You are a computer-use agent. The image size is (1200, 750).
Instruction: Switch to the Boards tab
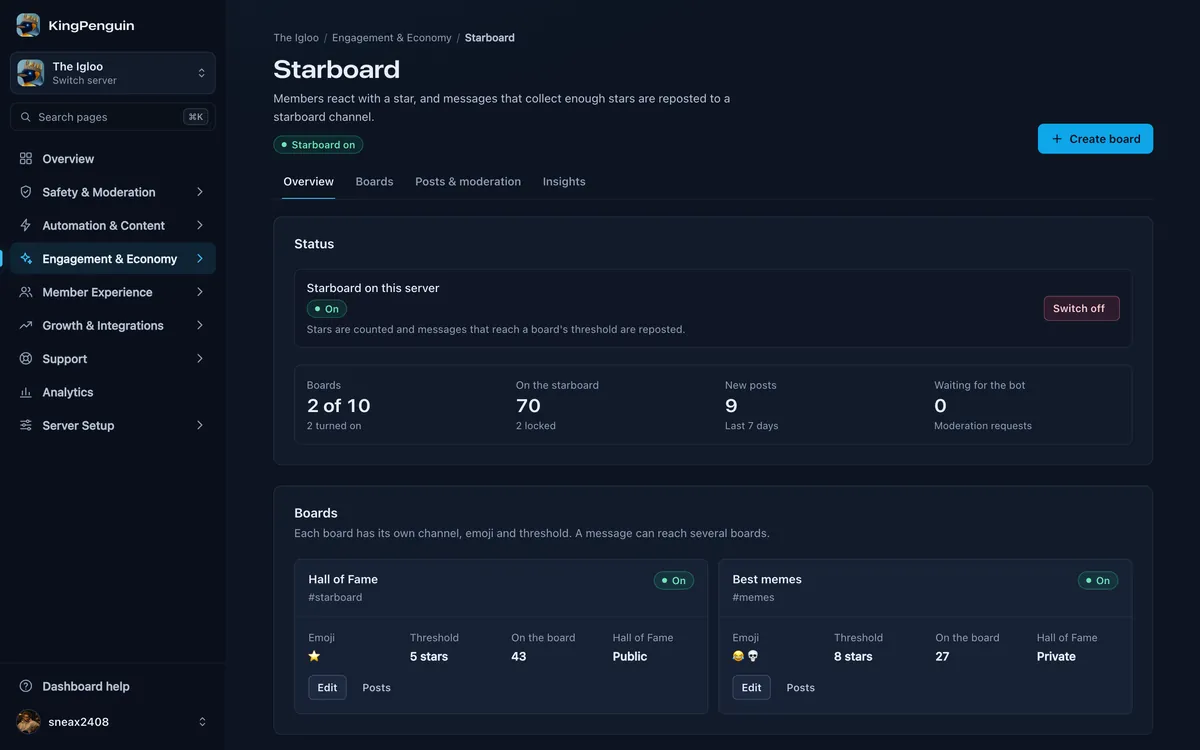[374, 182]
